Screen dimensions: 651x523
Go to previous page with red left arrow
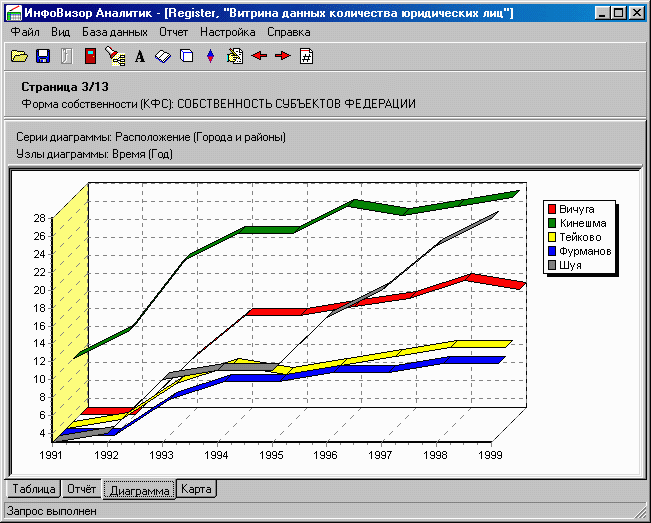[259, 55]
